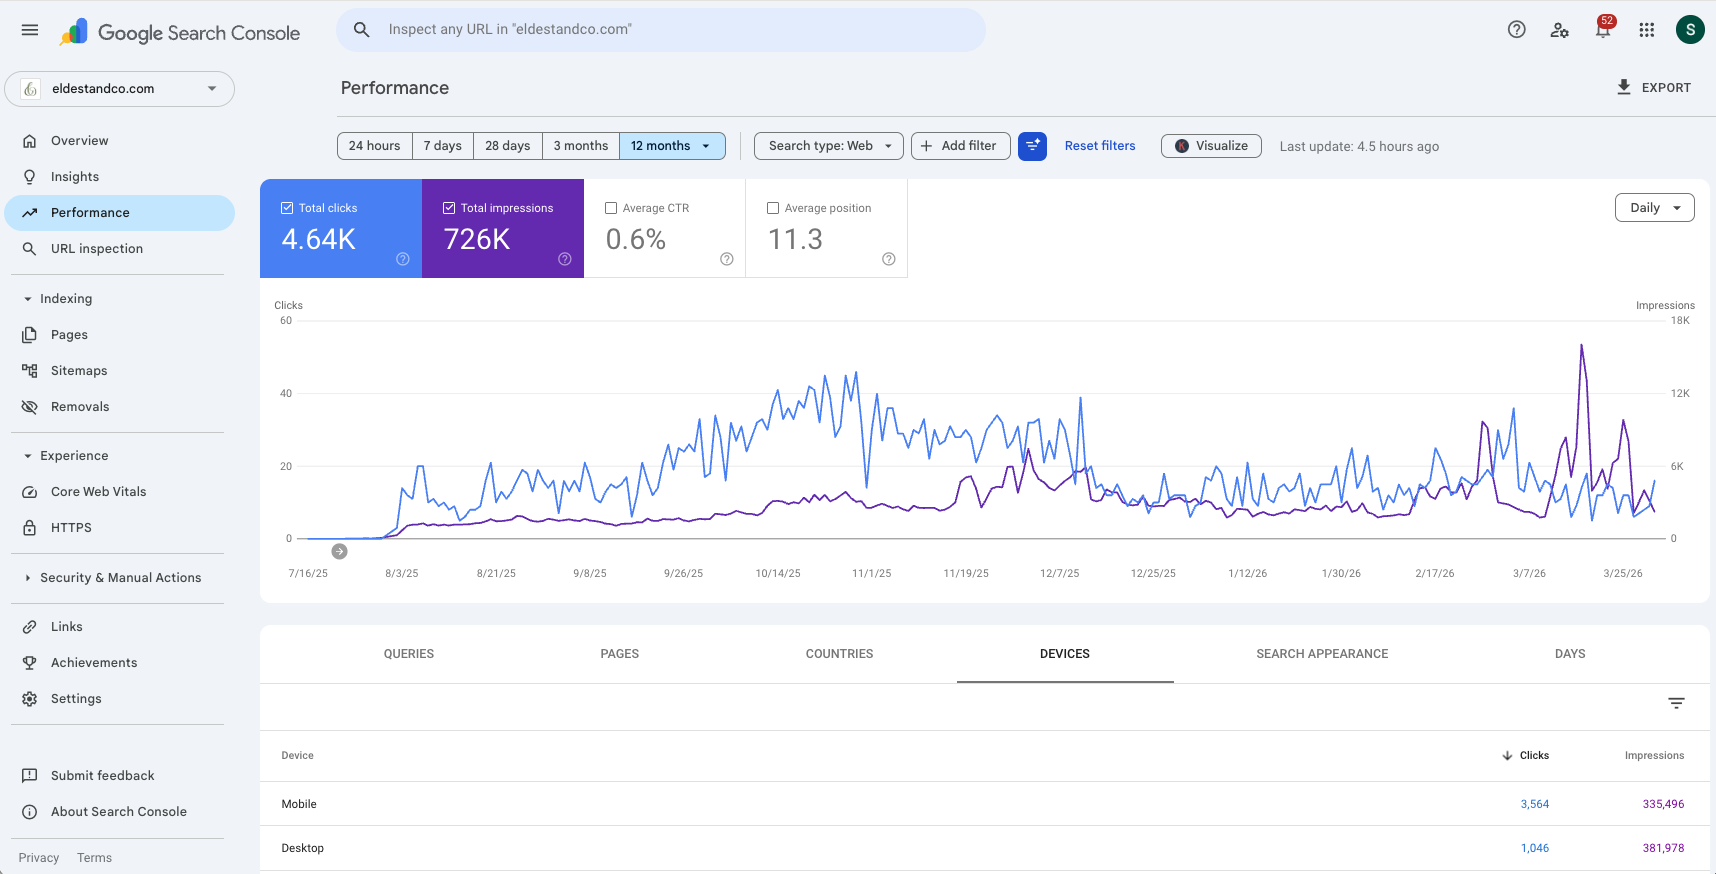Viewport: 1716px width, 874px height.
Task: Open Core Web Vitals report
Action: (119, 492)
